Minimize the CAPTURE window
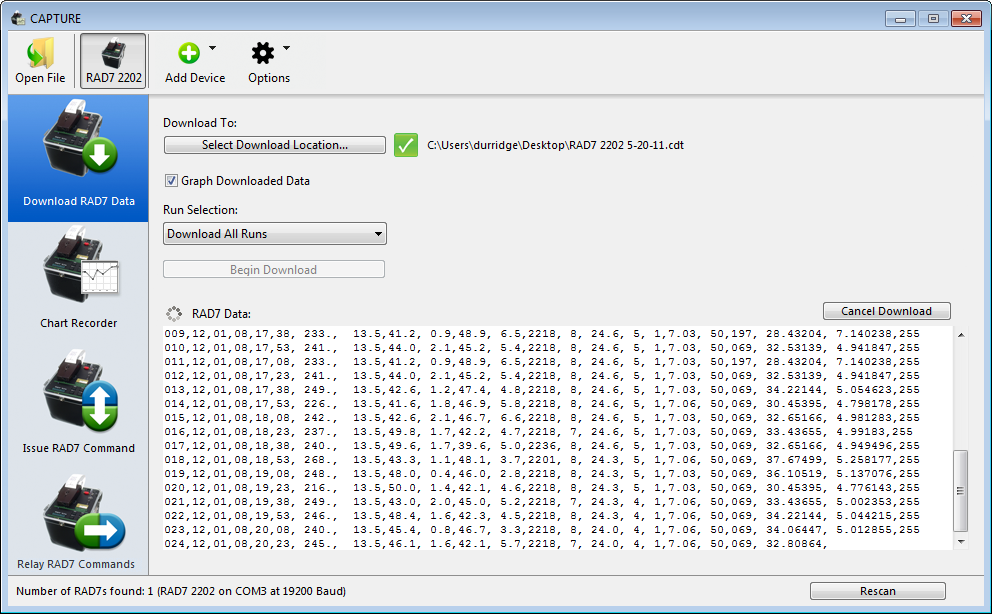Screen dimensions: 992x614 tap(900, 19)
